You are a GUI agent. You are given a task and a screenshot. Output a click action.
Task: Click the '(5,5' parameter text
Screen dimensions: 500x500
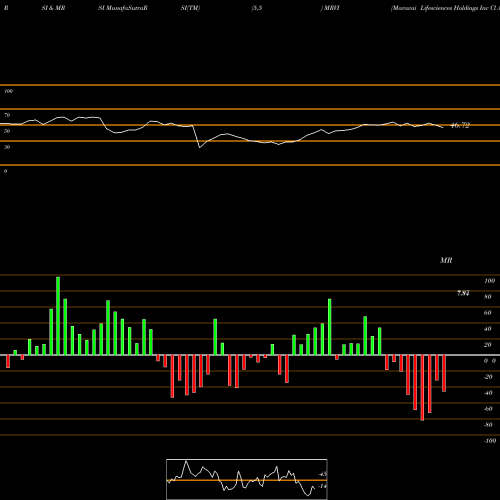pos(257,8)
